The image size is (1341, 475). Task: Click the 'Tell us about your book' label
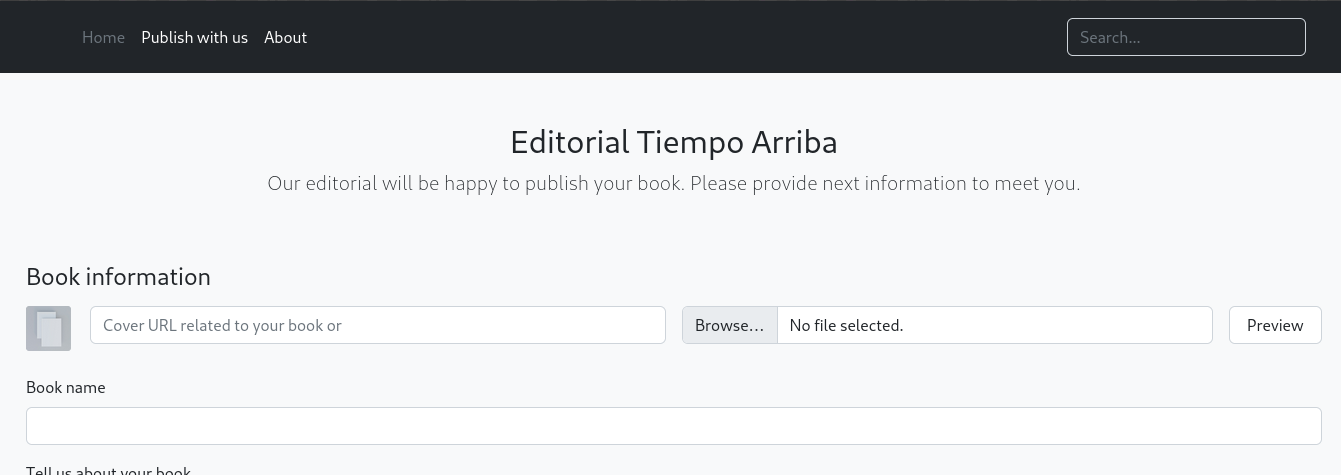(108, 470)
